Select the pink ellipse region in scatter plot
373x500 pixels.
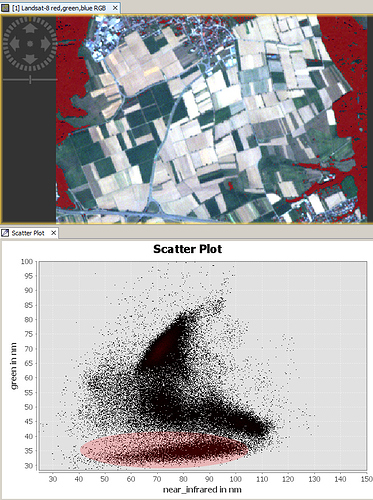(x=164, y=449)
